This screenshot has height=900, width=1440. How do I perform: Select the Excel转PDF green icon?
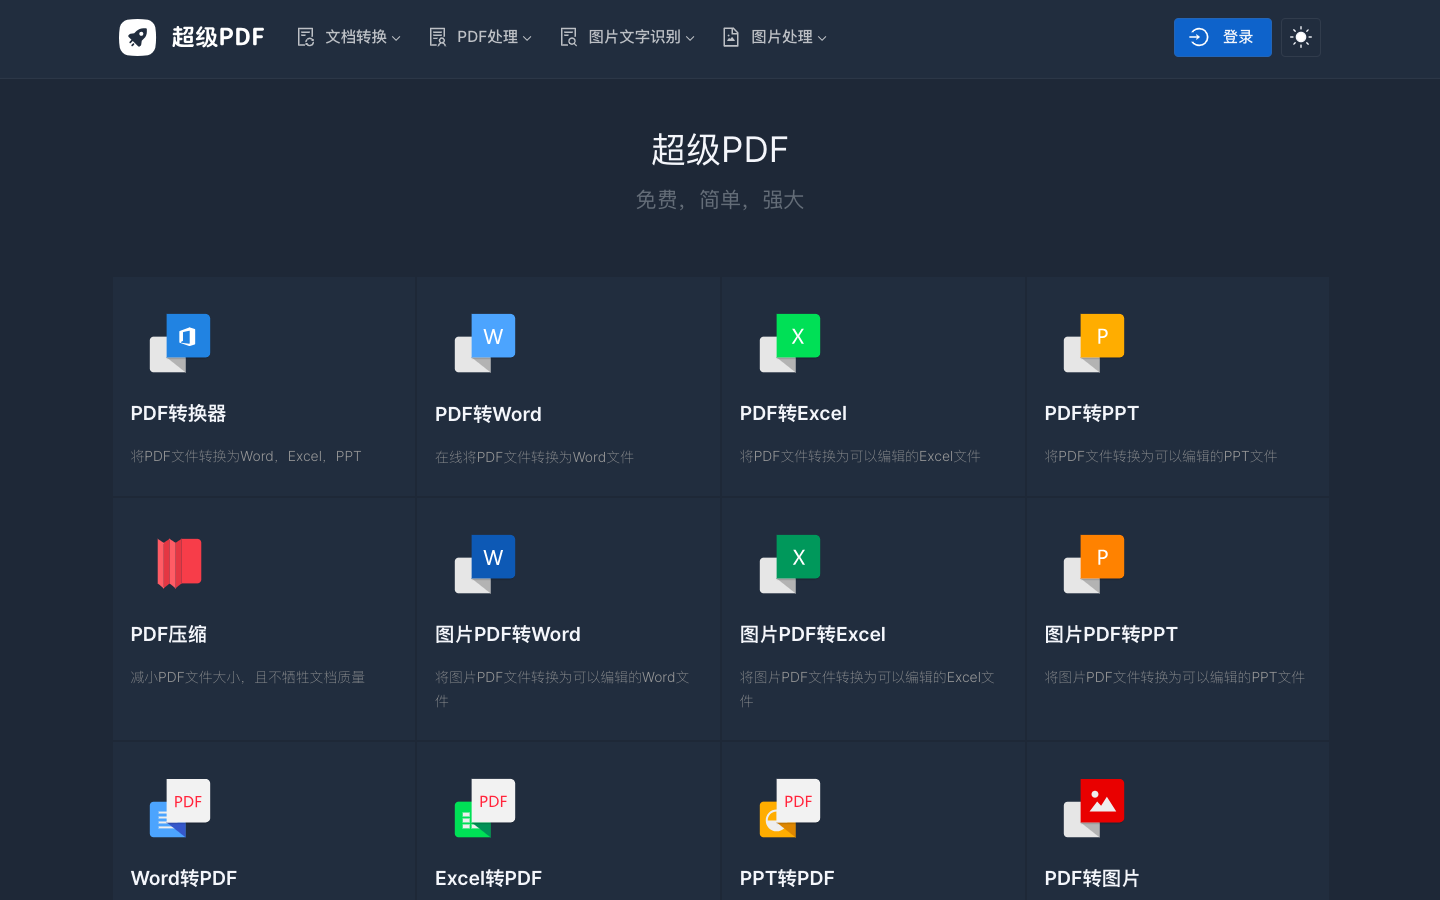[485, 807]
